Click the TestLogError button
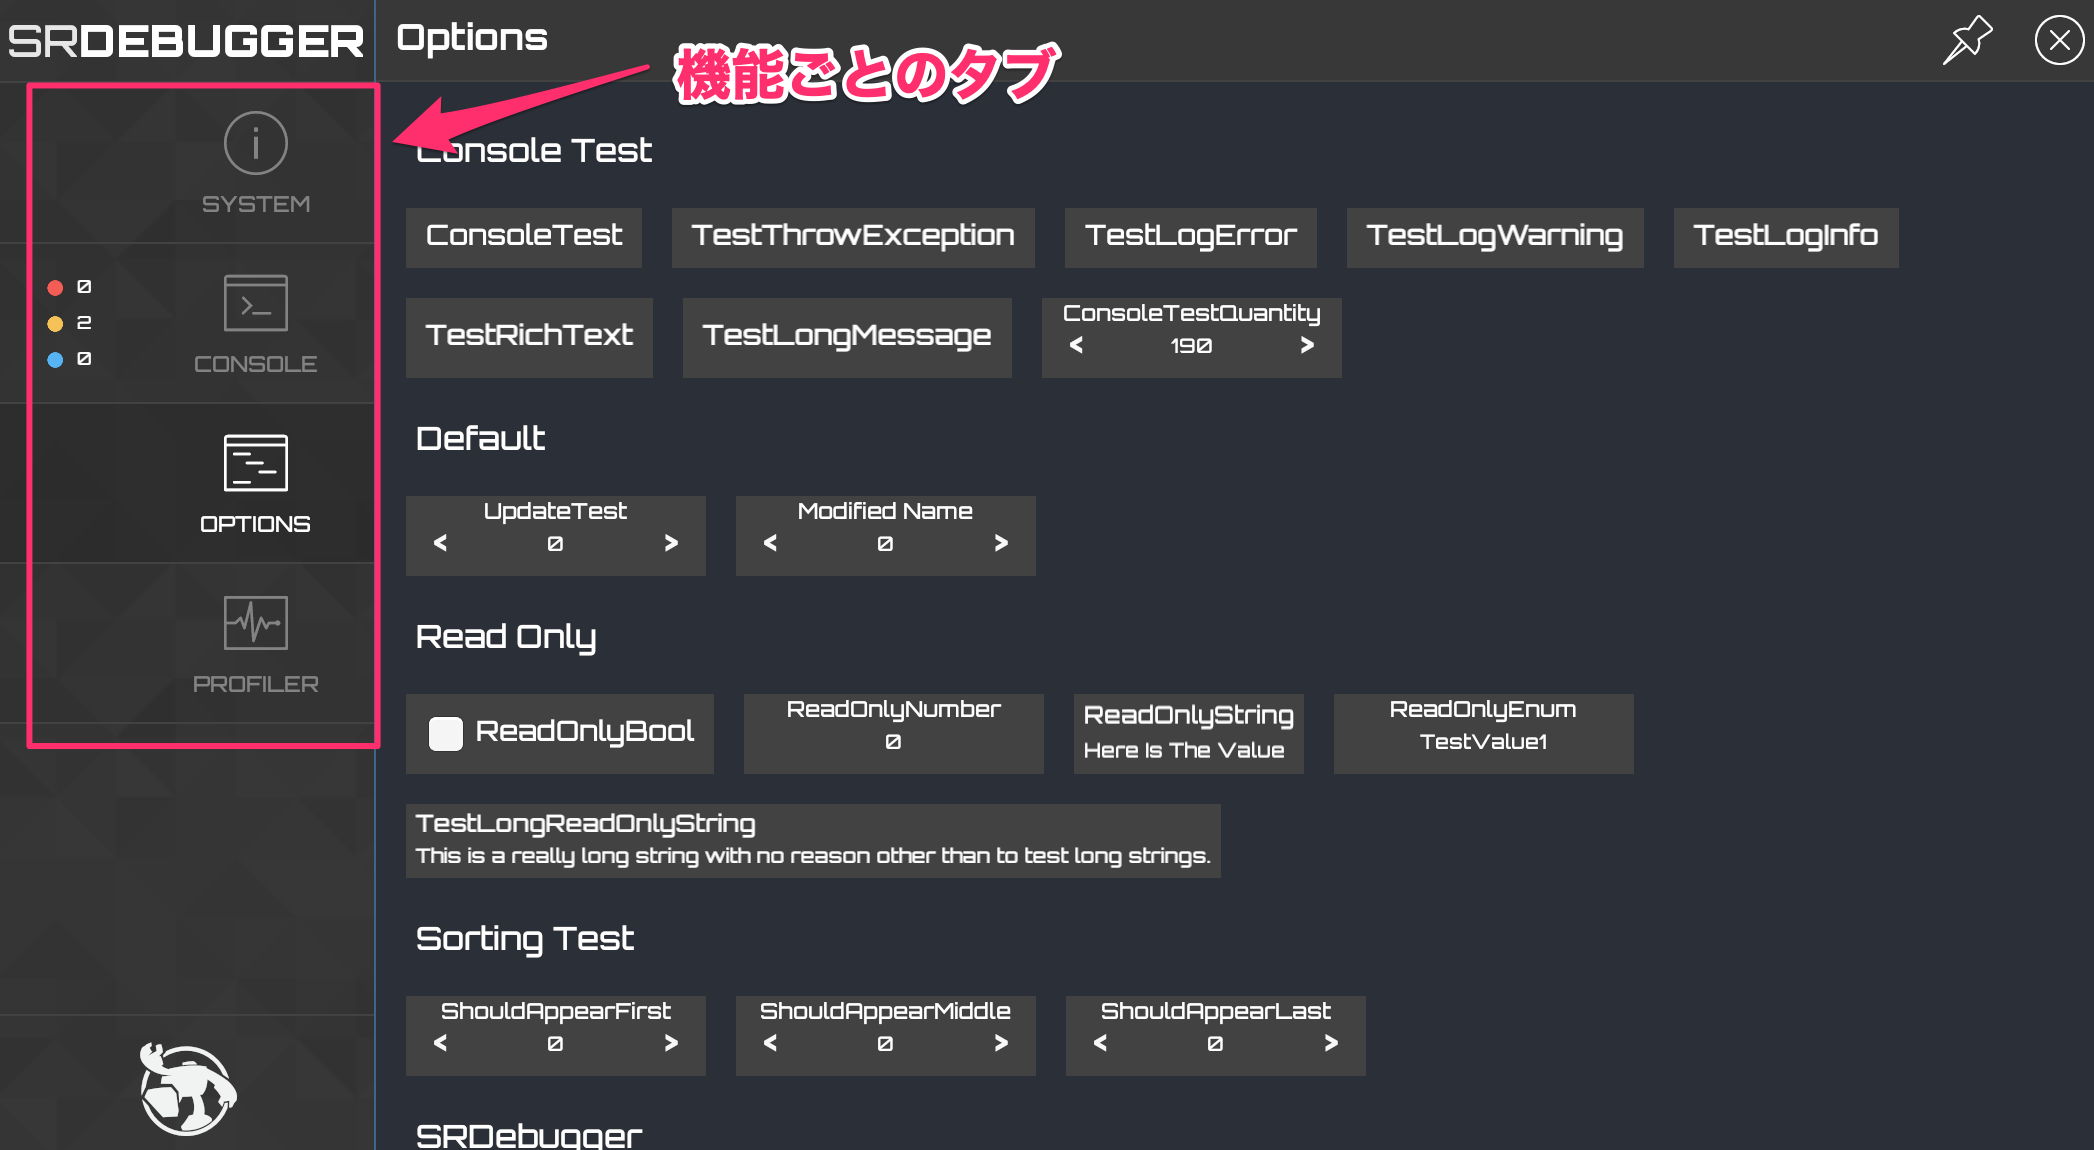Screen dimensions: 2094x1150 click(x=1191, y=237)
